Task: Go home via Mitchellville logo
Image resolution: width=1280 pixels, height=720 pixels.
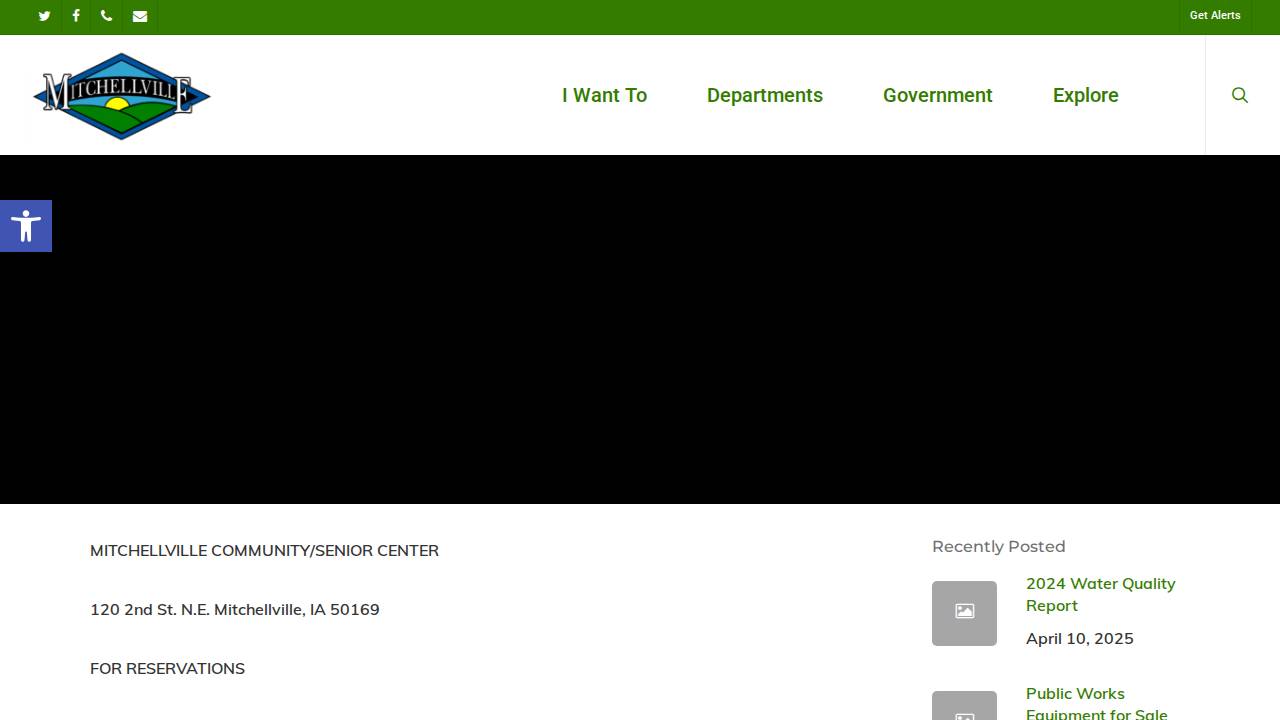Action: point(122,96)
